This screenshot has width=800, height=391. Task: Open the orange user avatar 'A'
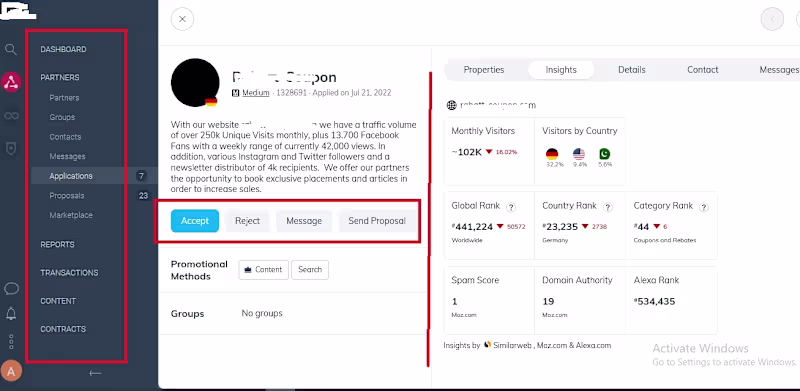11,371
